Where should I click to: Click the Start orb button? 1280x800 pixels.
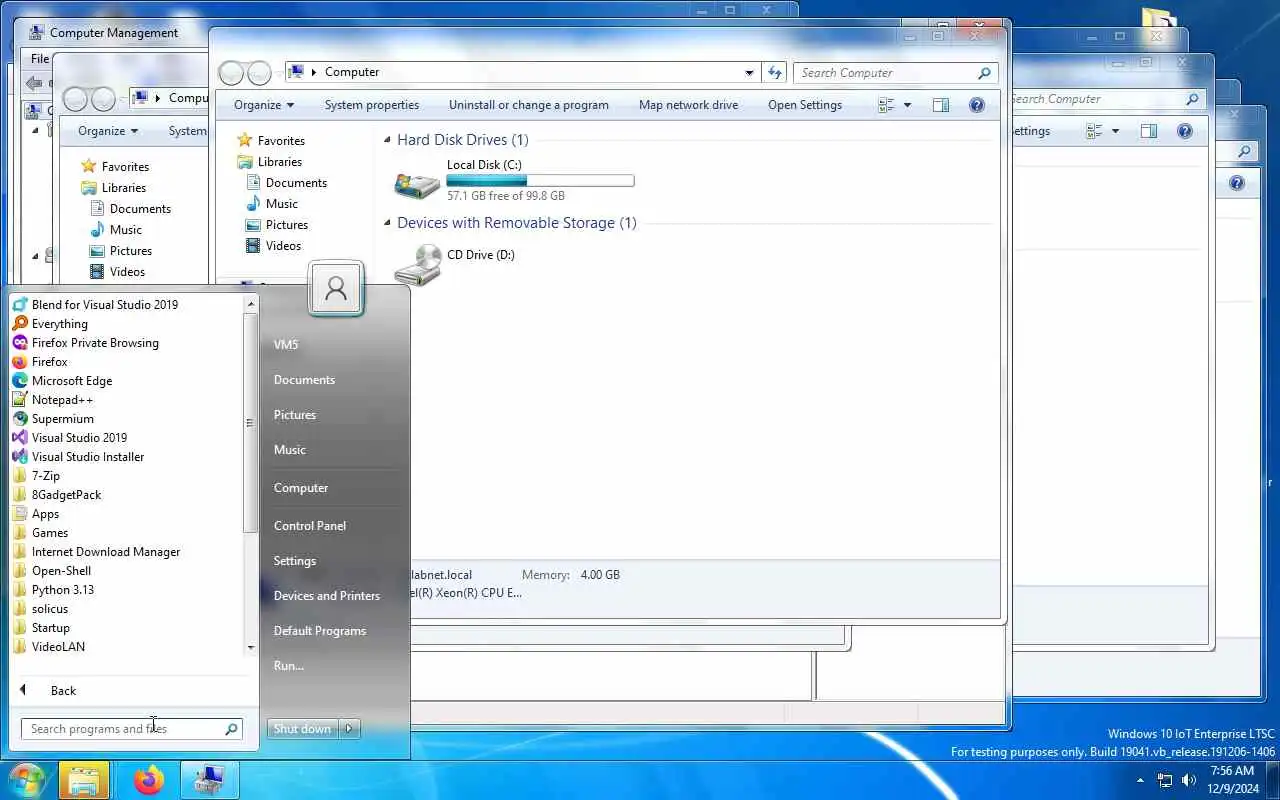(x=26, y=780)
